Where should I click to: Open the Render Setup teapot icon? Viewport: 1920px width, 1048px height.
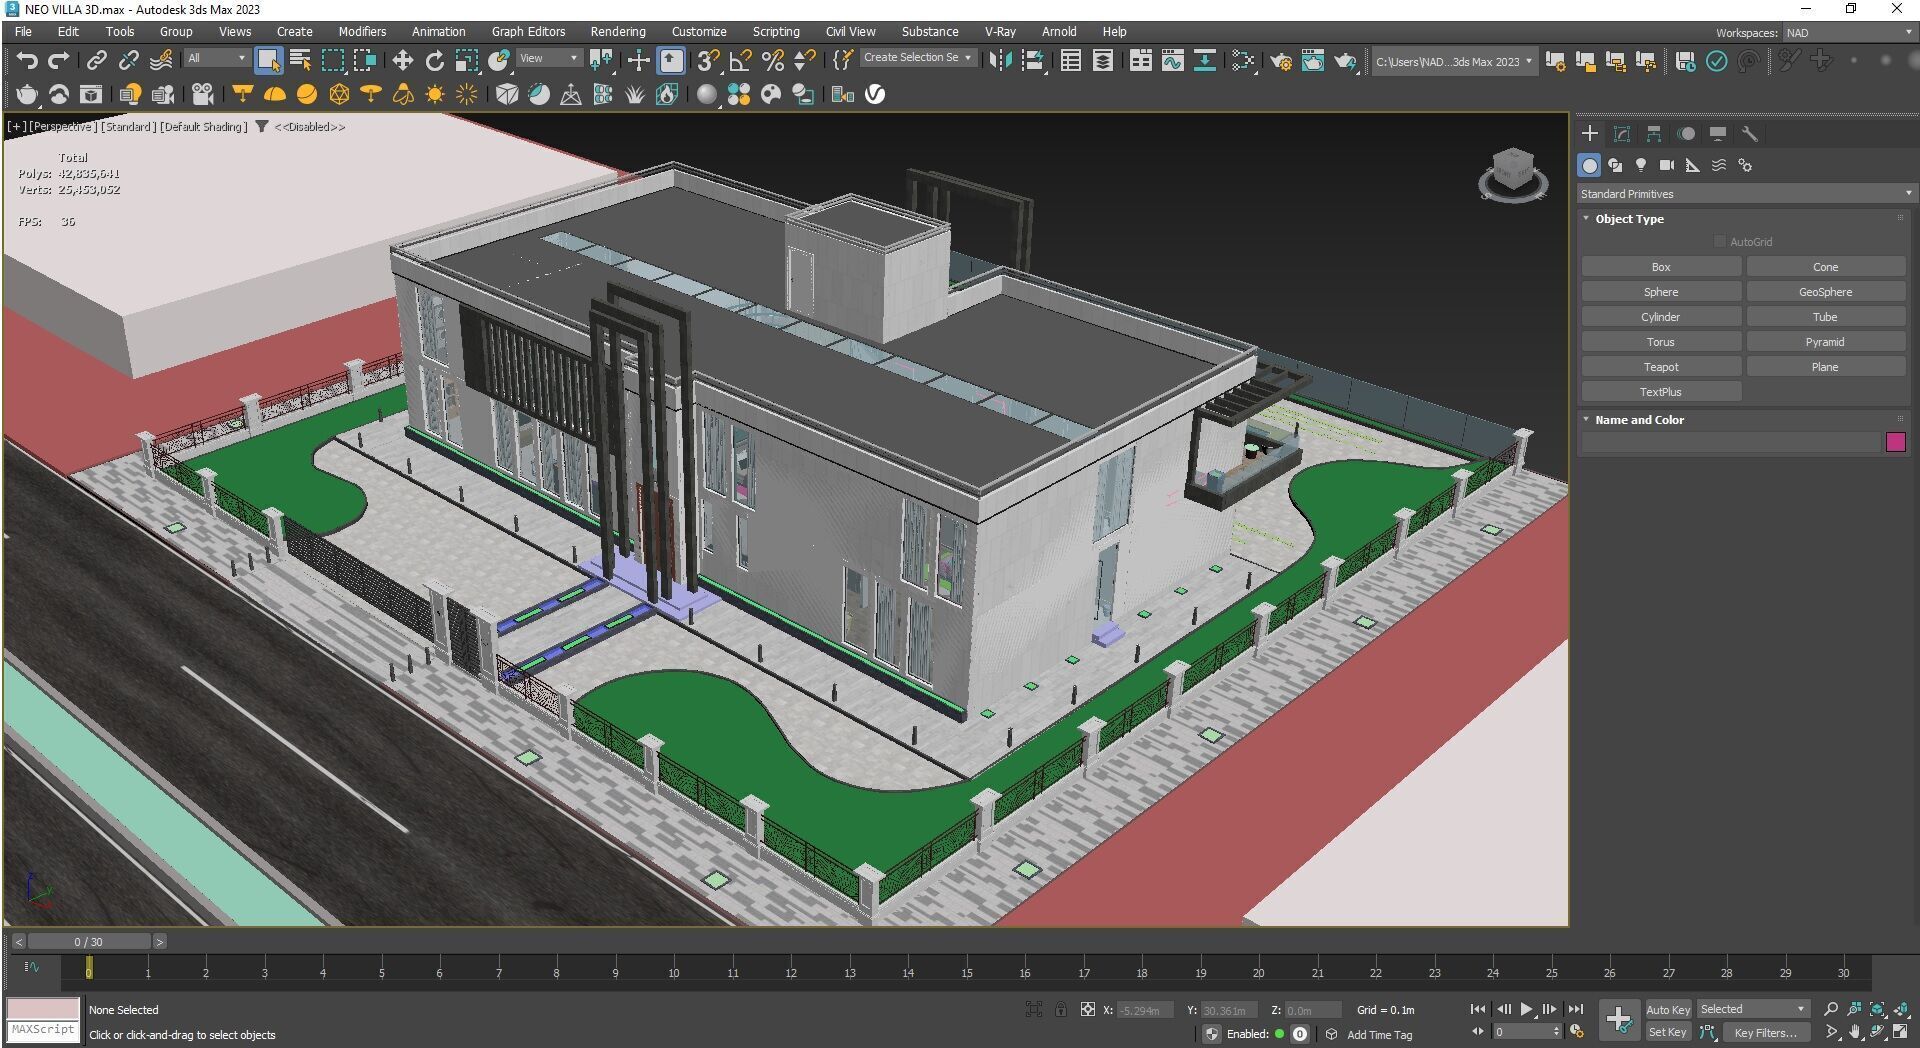[1280, 61]
